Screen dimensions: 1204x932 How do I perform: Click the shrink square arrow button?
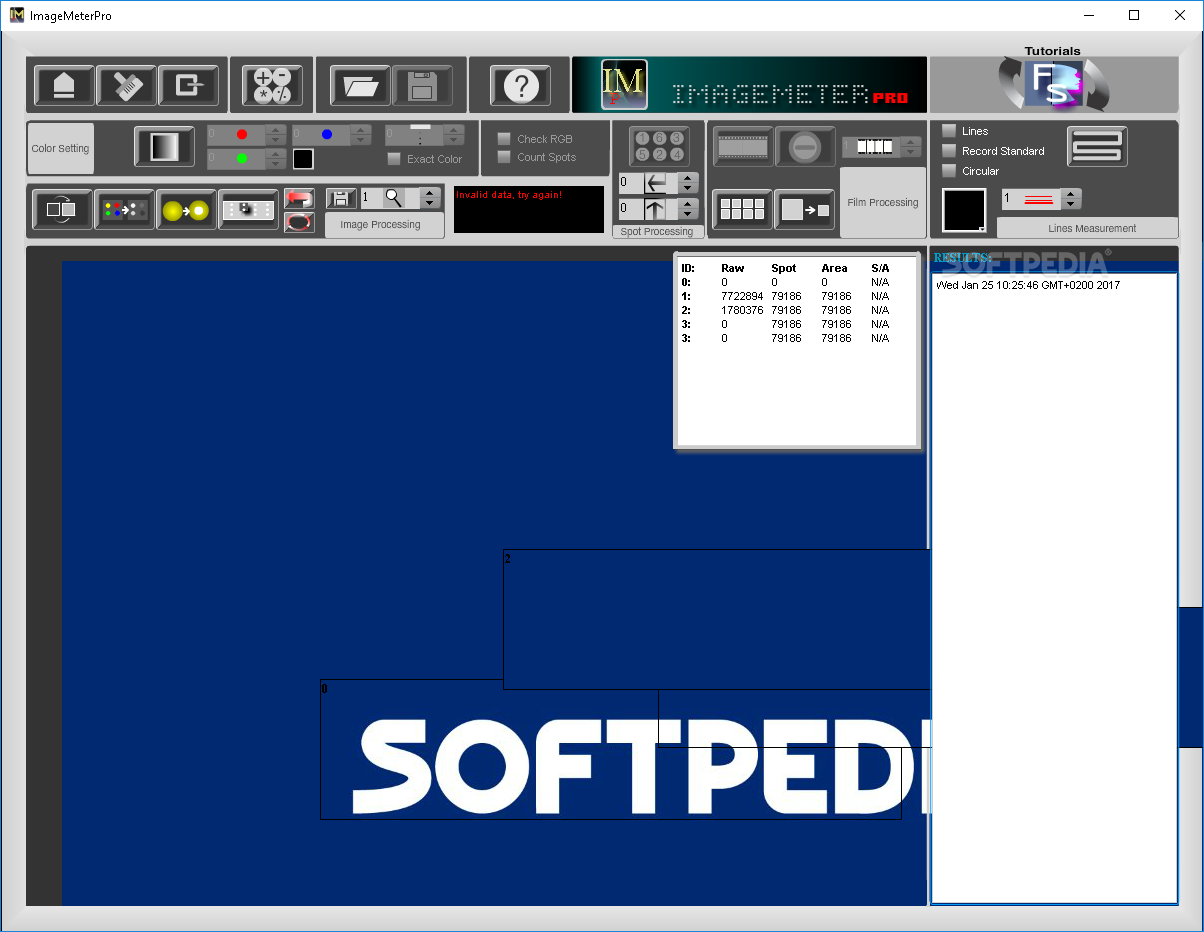[805, 210]
